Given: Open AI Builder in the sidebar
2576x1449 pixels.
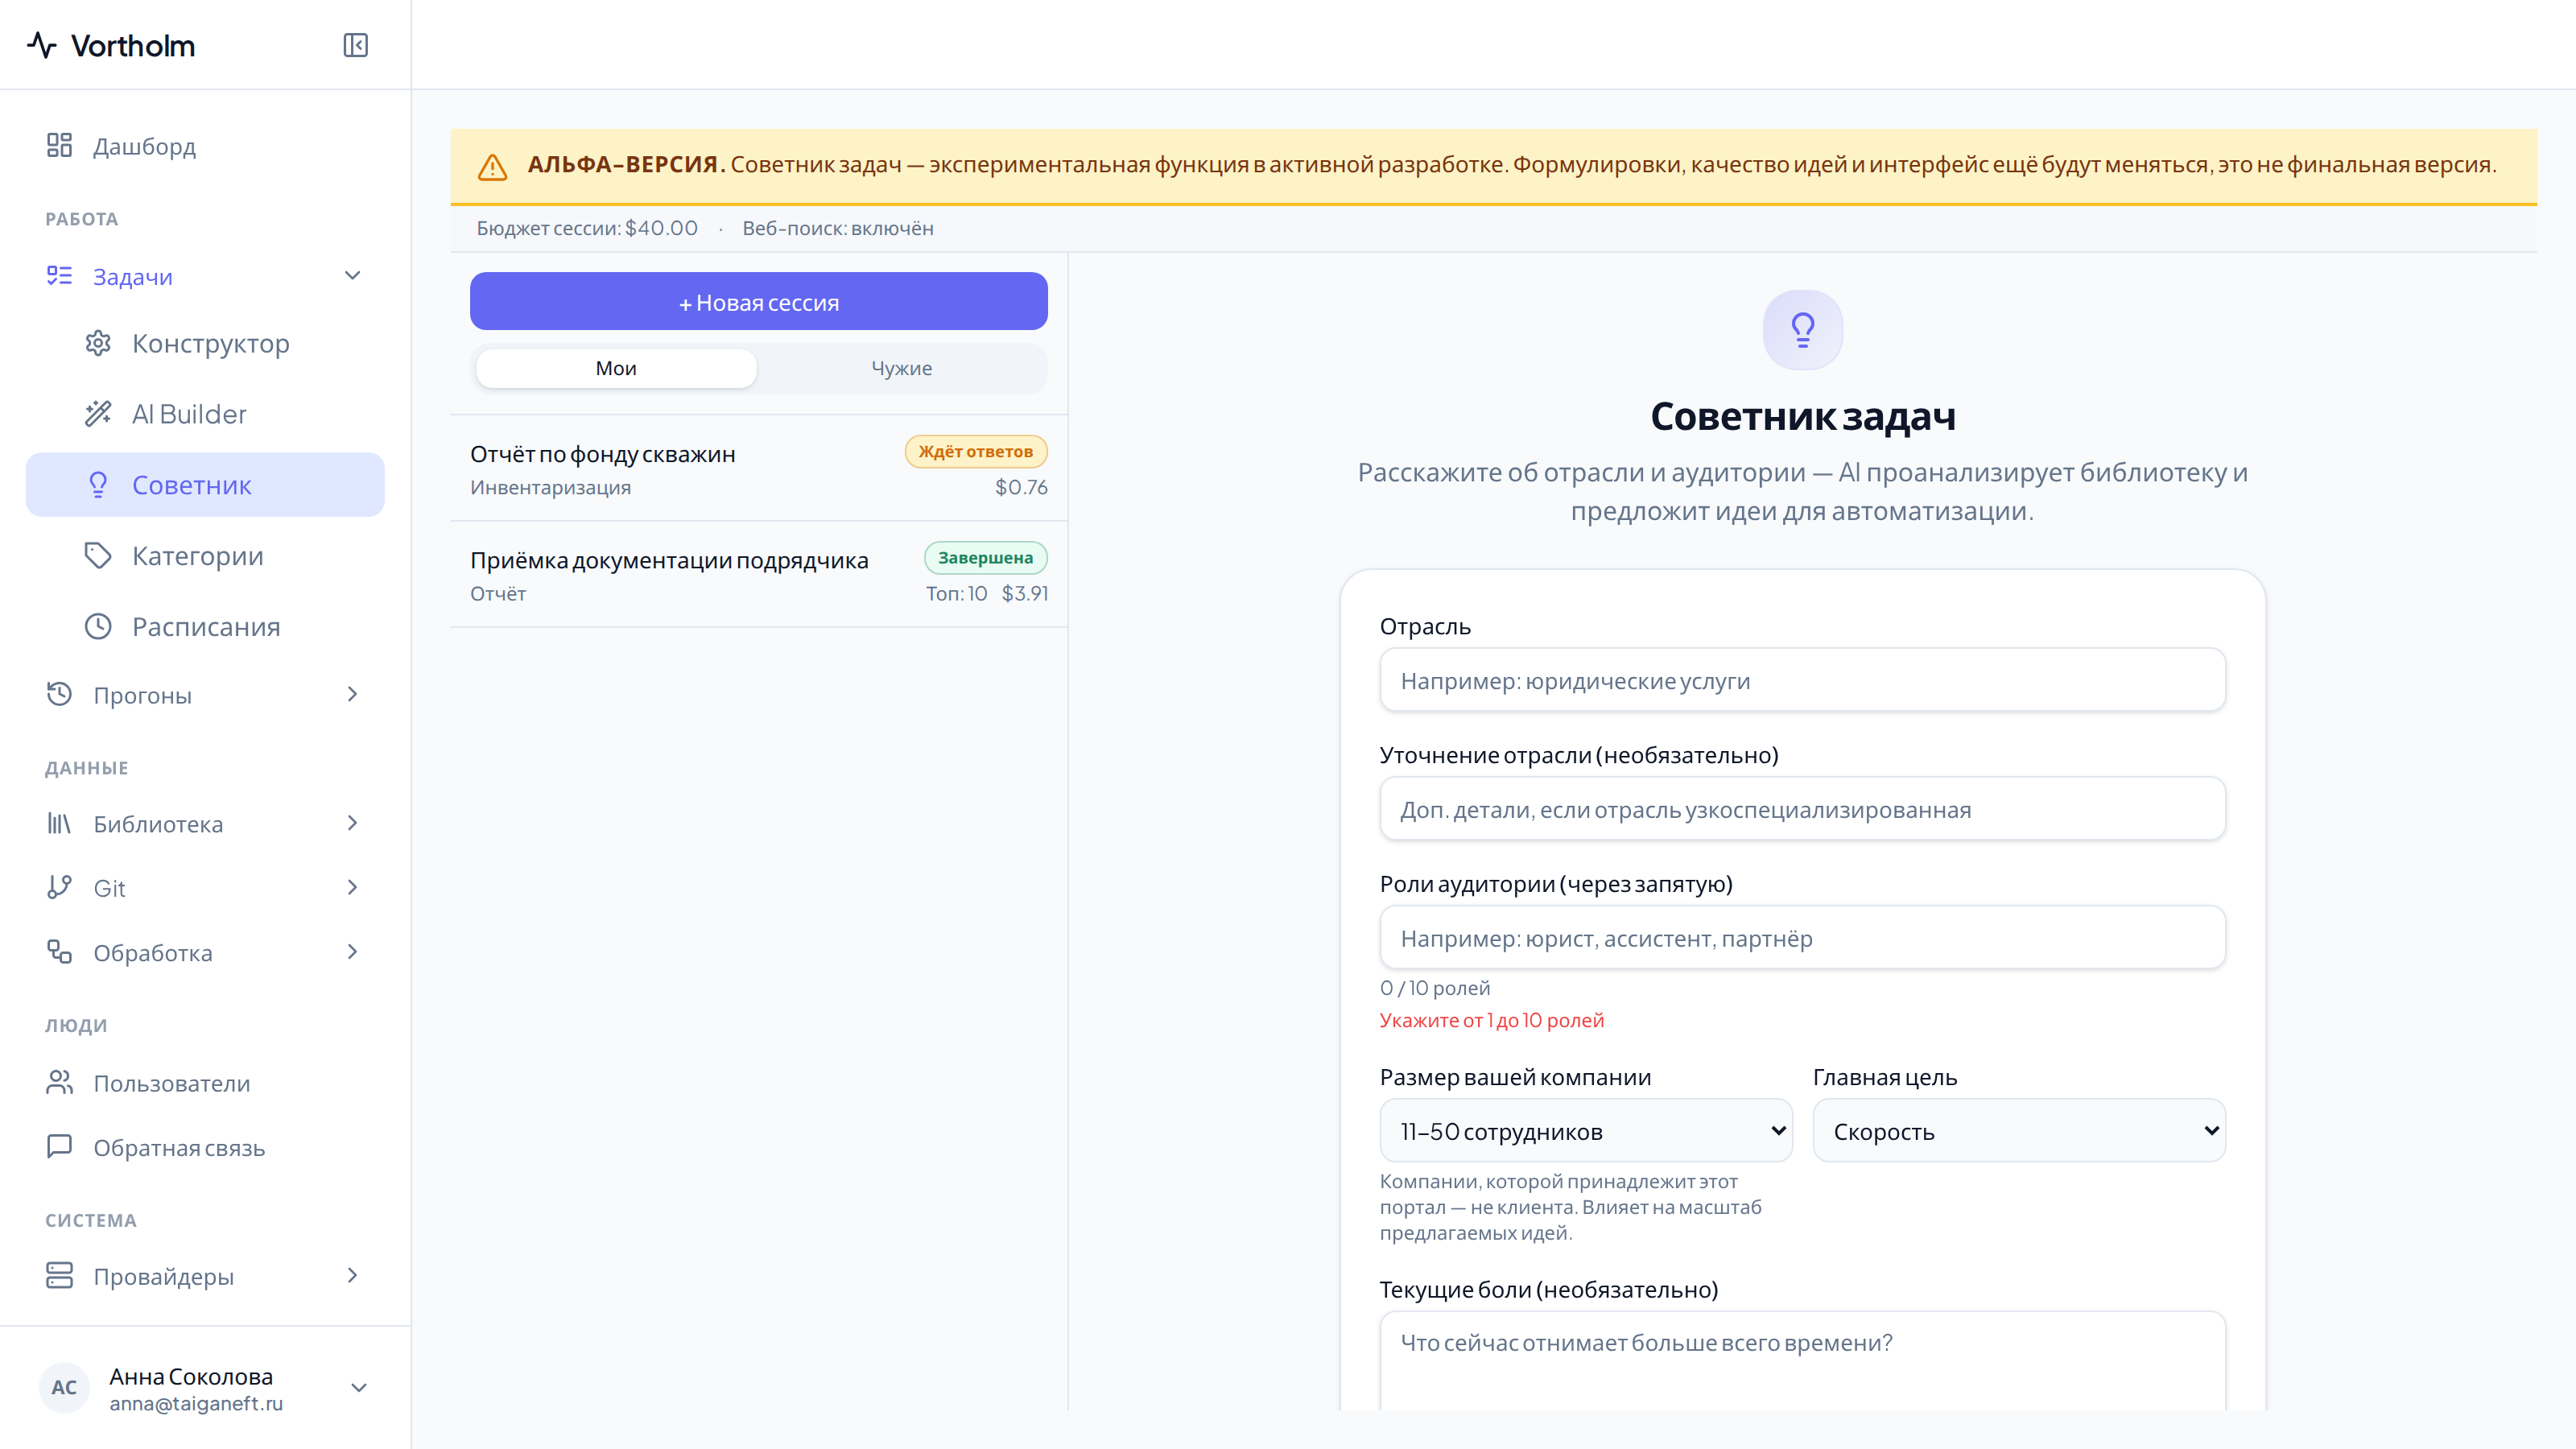Looking at the screenshot, I should (205, 414).
